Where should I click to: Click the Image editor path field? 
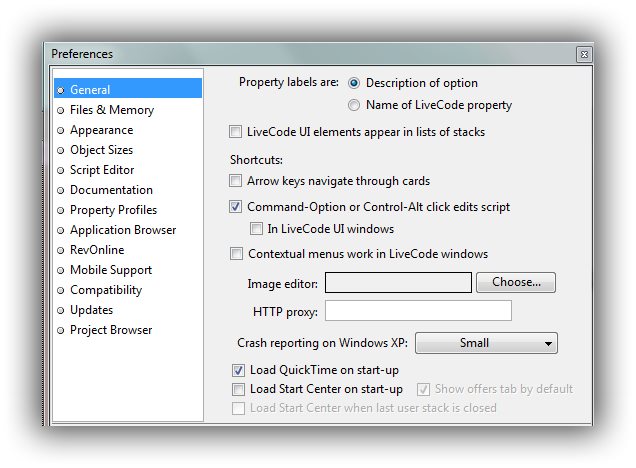(398, 283)
